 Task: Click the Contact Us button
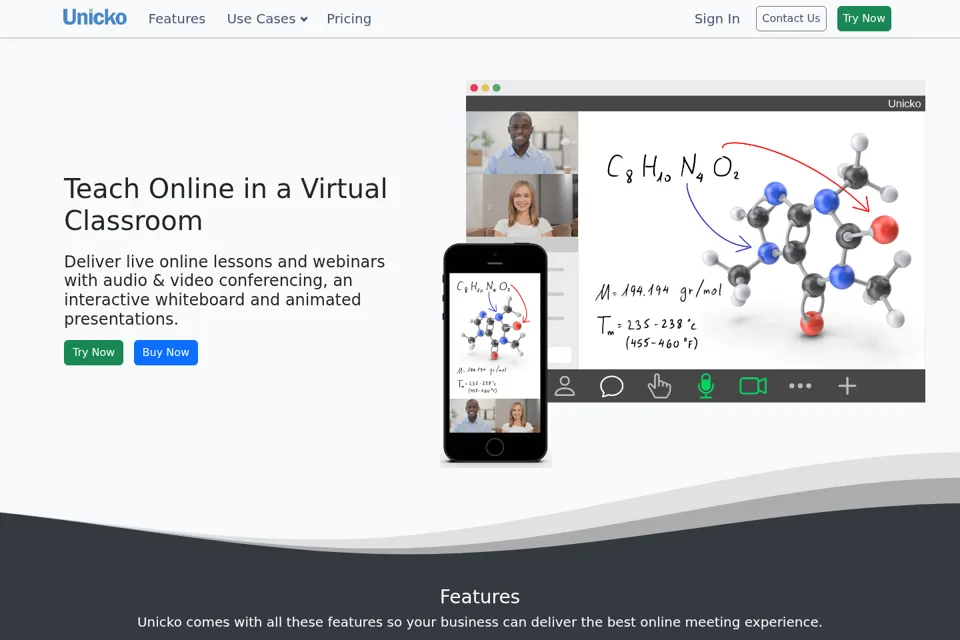click(x=791, y=18)
